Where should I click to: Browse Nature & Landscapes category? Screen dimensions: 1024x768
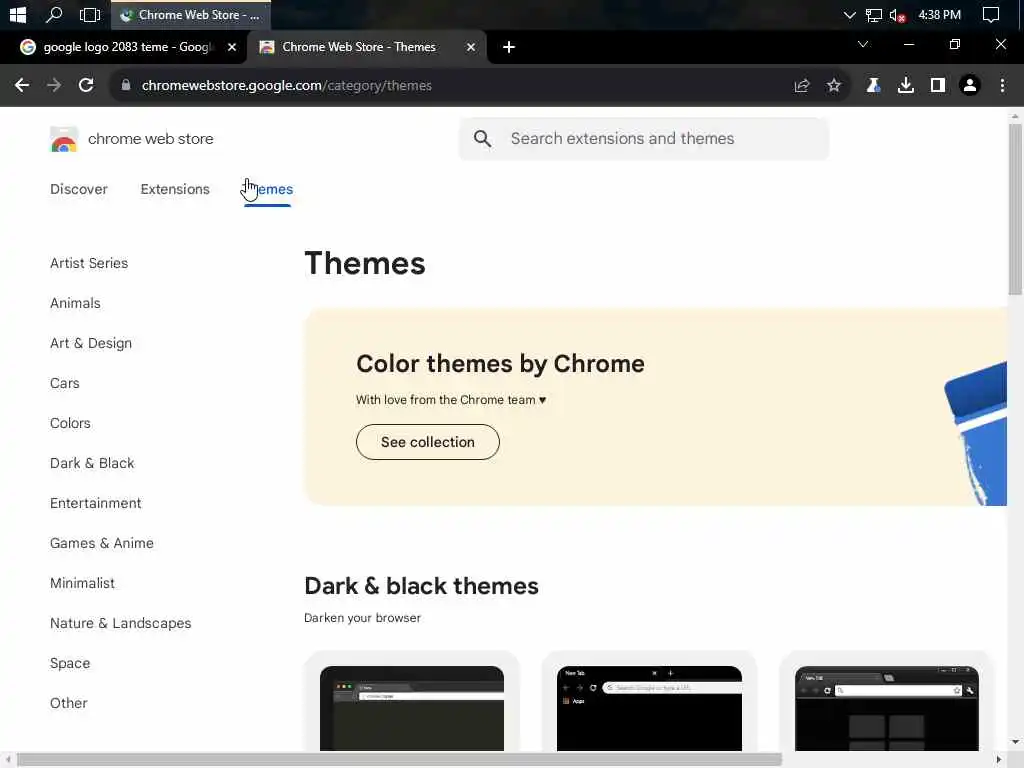121,623
